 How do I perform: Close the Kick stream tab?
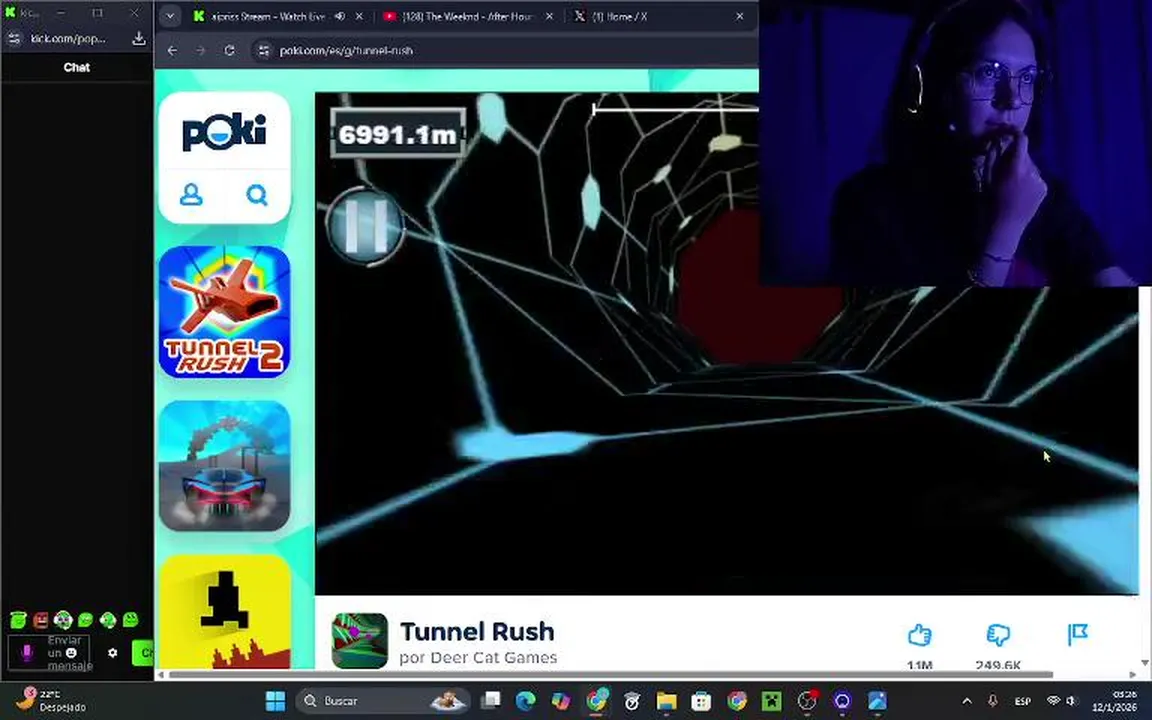click(359, 16)
